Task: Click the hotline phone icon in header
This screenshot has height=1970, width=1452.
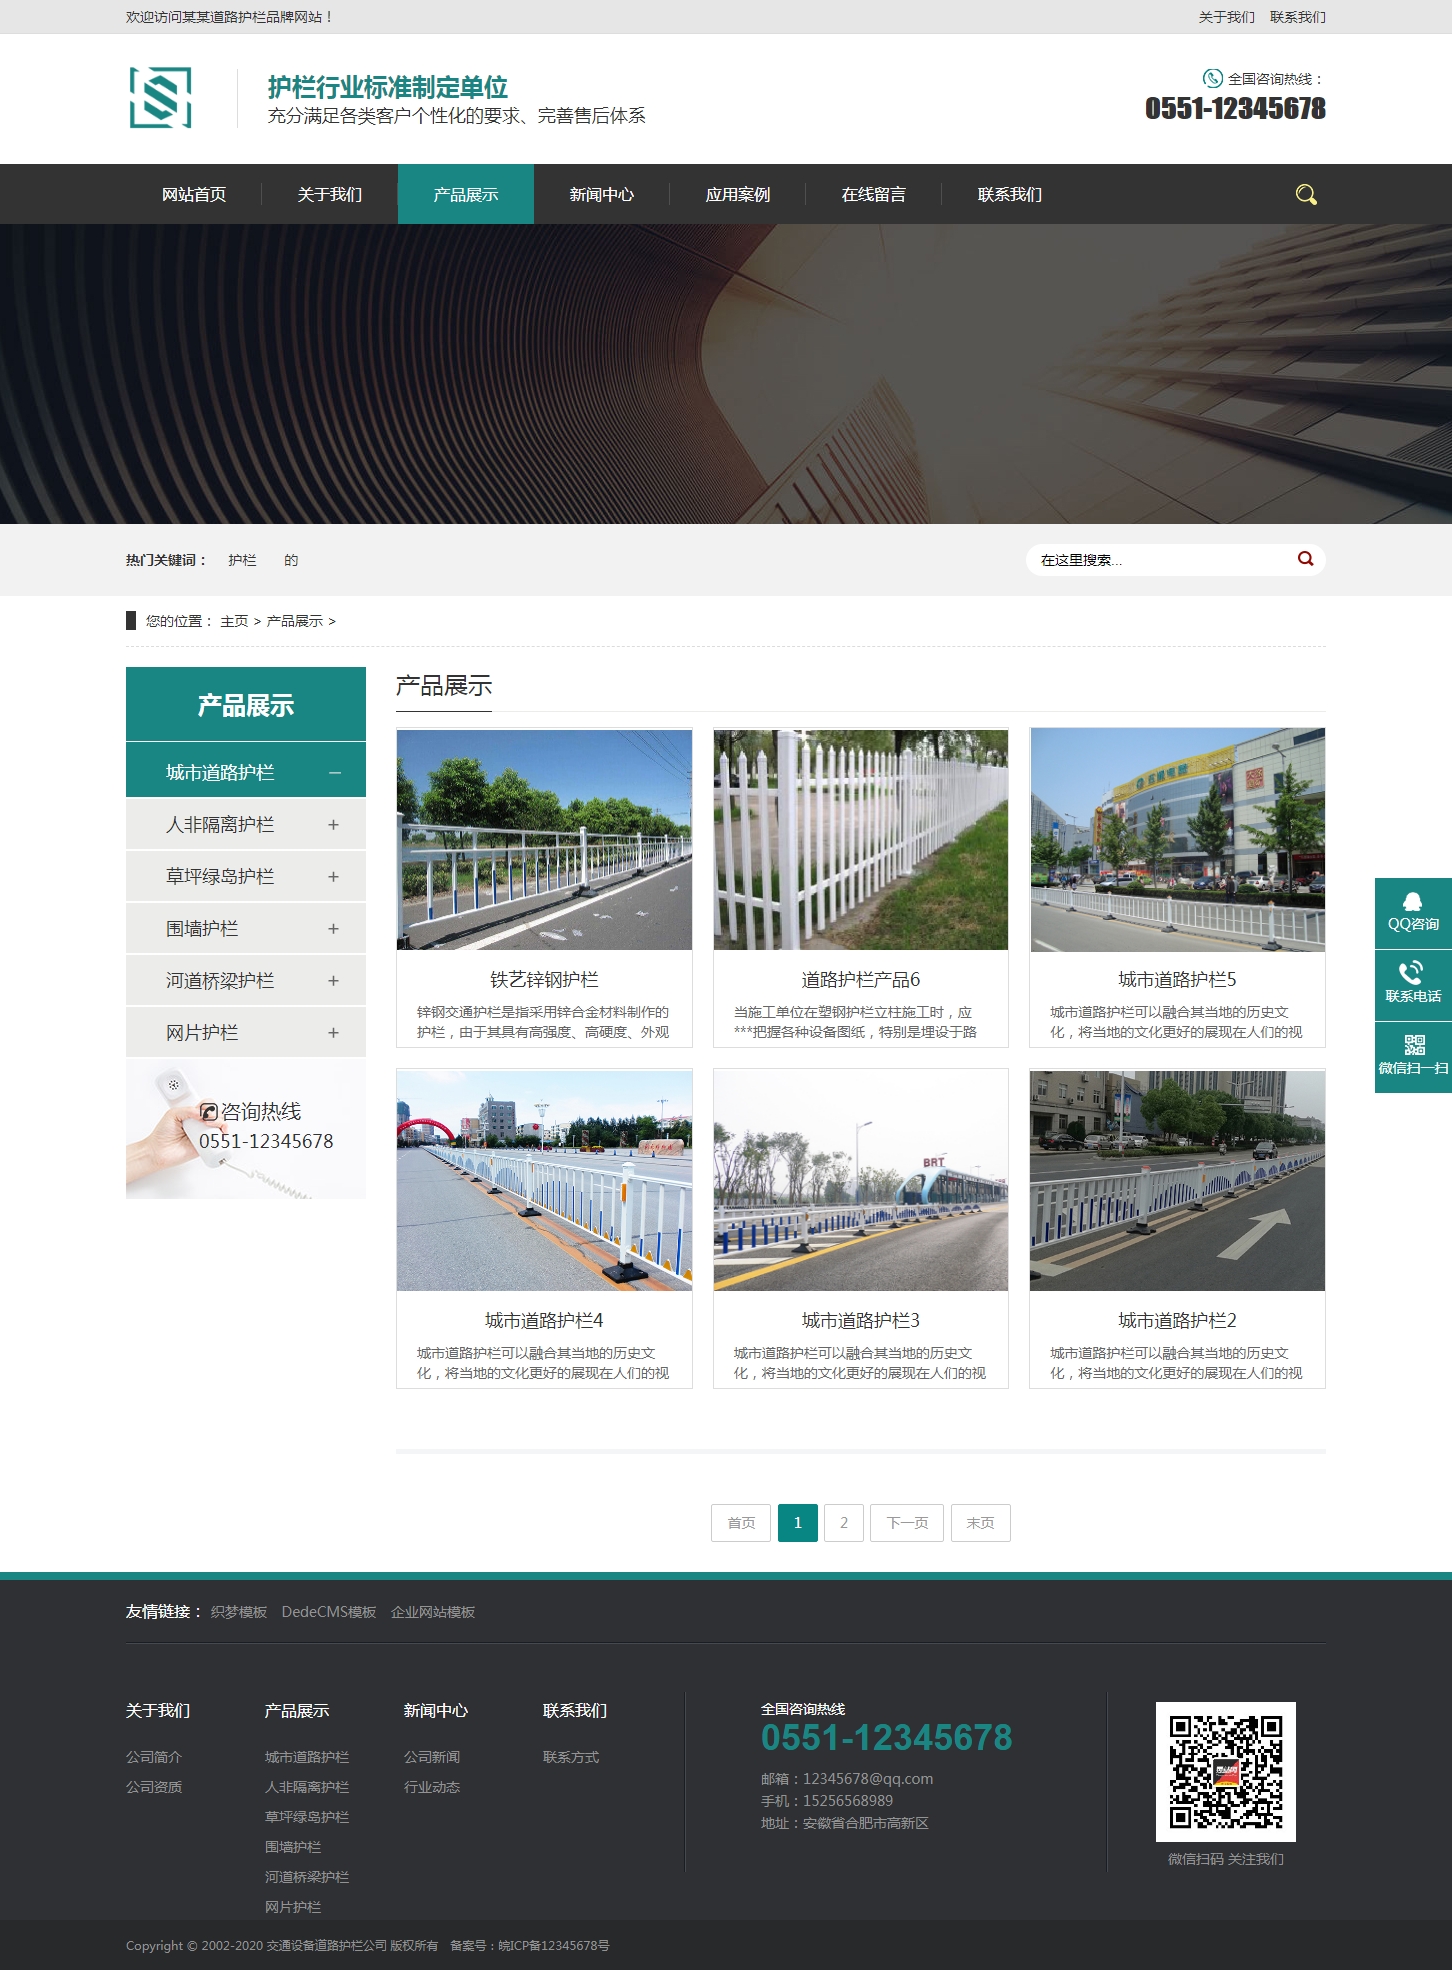Action: pos(1212,78)
